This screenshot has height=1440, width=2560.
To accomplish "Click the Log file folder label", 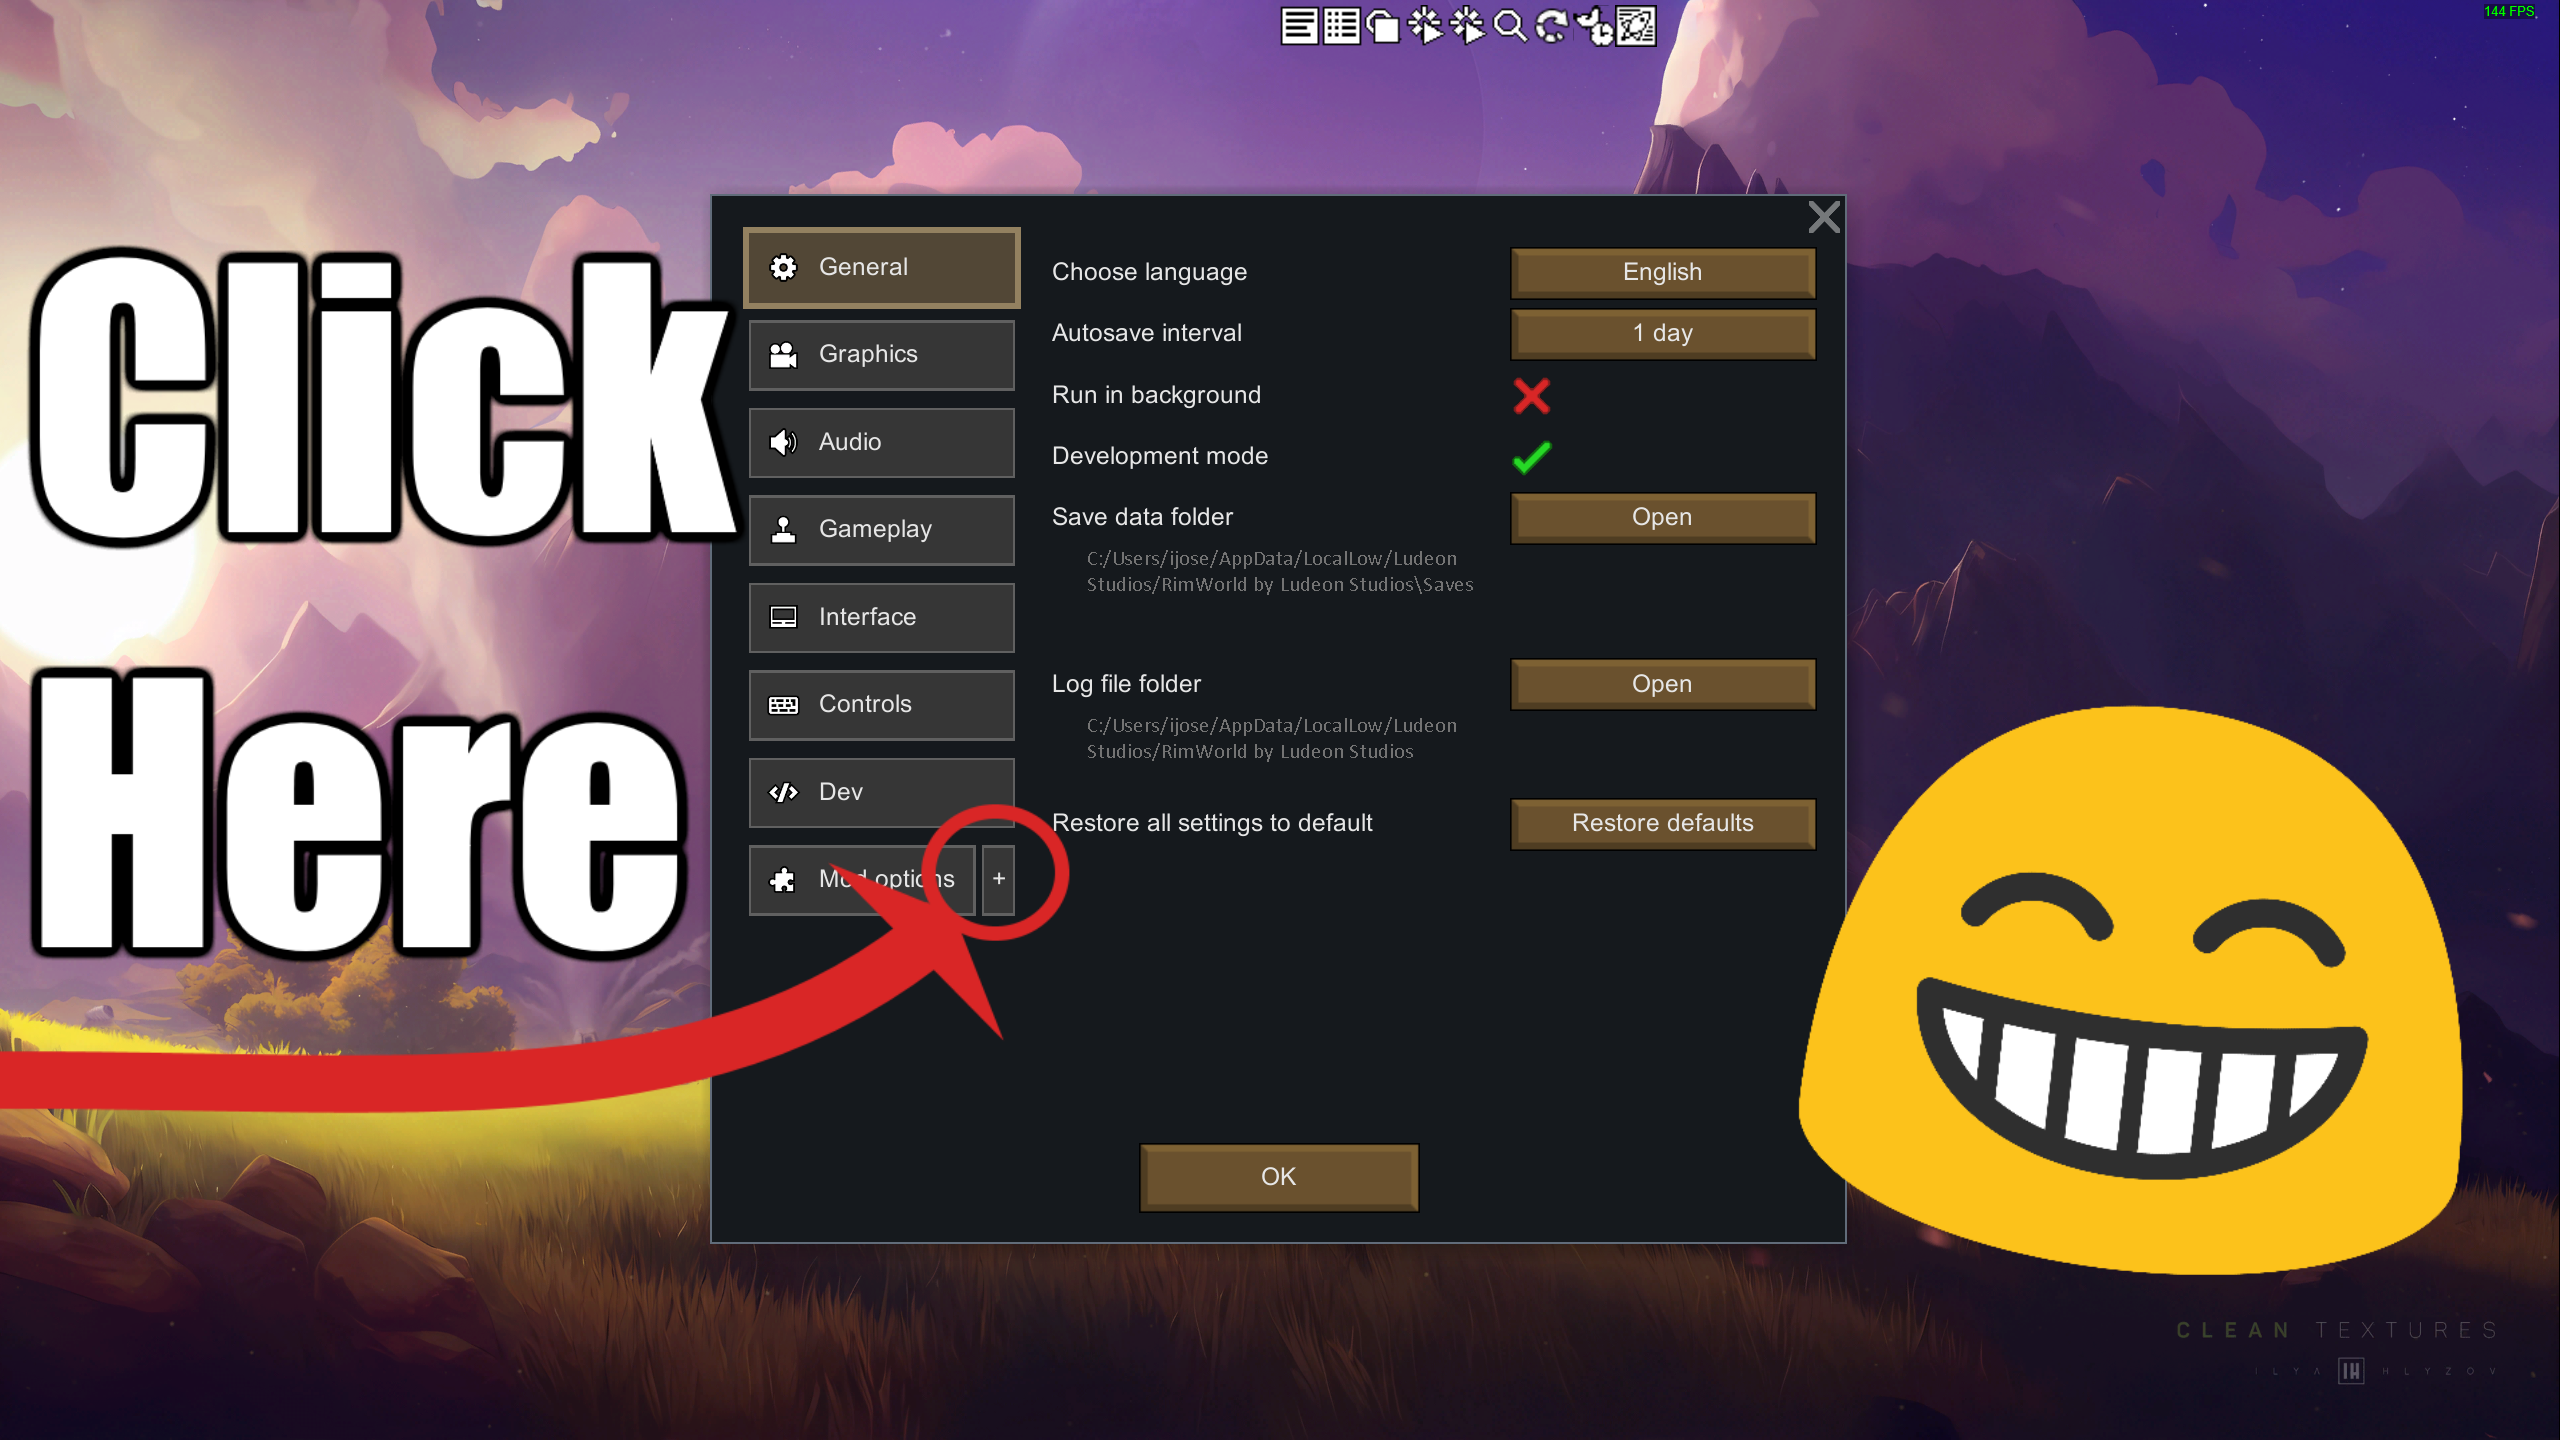I will point(1126,684).
